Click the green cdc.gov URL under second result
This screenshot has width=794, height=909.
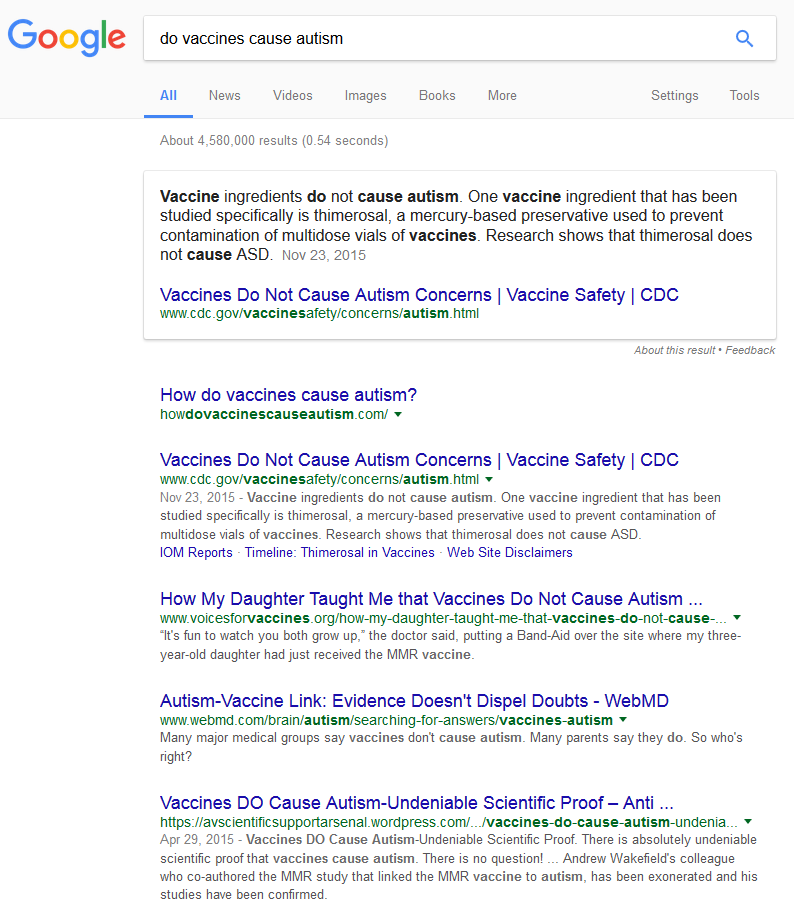[319, 479]
